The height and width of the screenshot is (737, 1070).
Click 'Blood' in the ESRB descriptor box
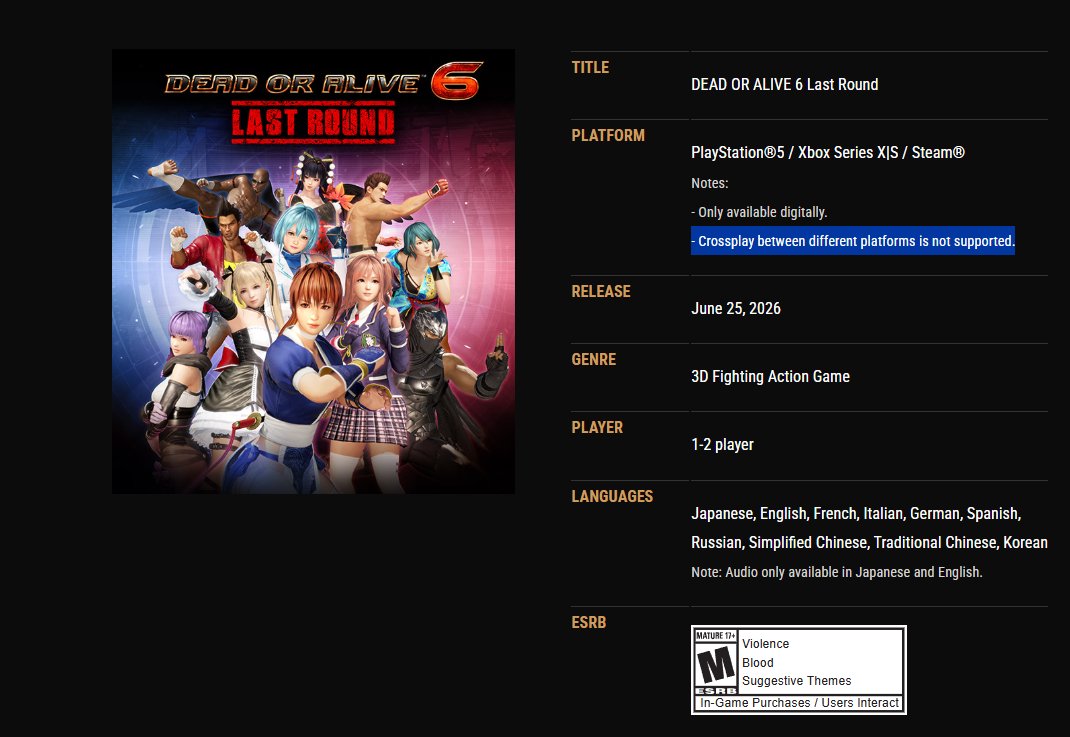pos(758,663)
